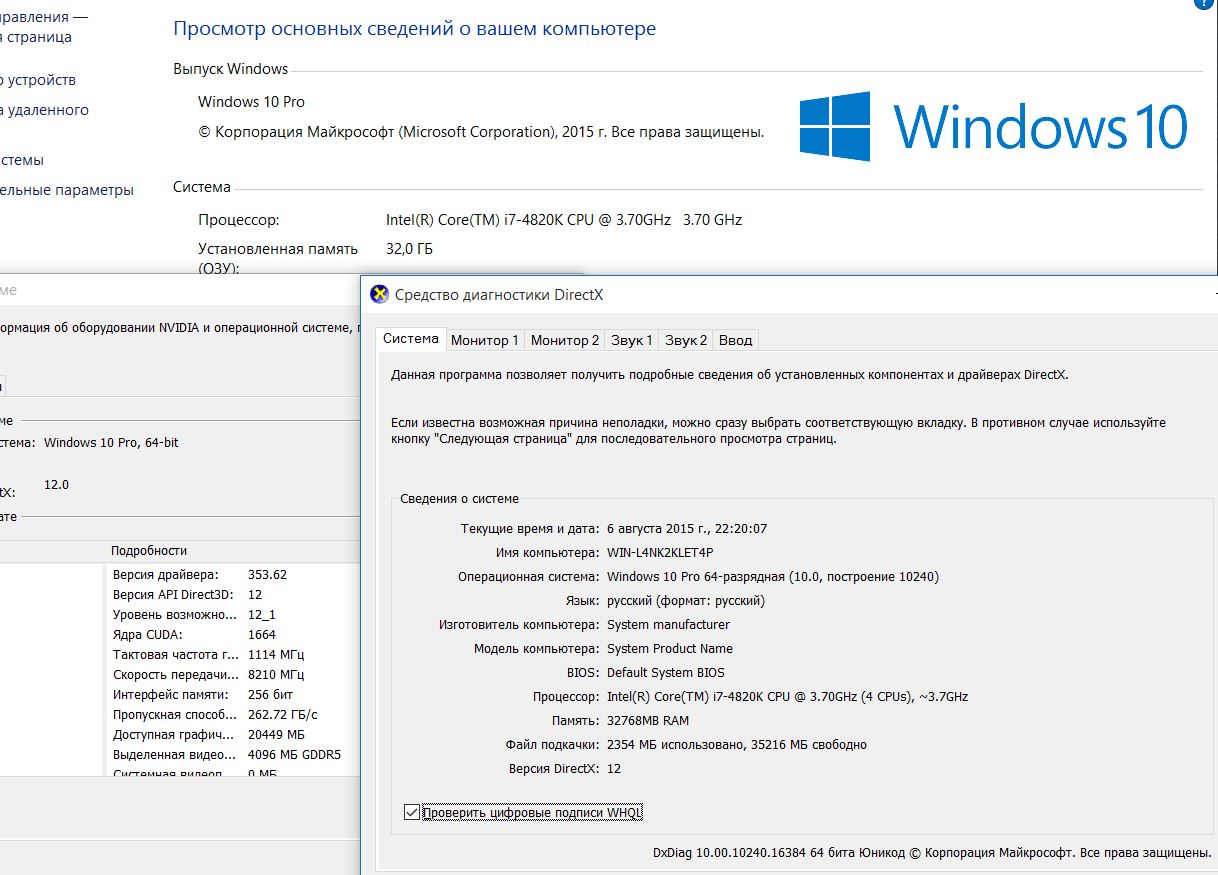Viewport: 1218px width, 875px height.
Task: Click the 'Просмотр основных сведений' heading
Action: pos(414,29)
